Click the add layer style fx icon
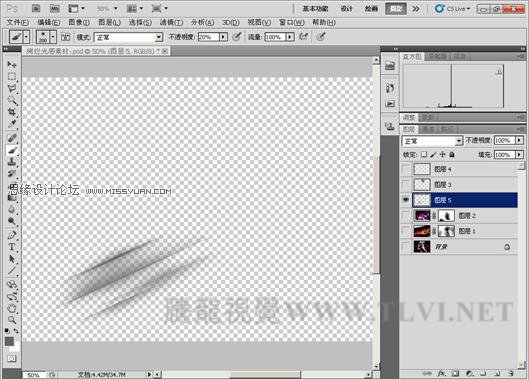The width and height of the screenshot is (529, 380). coord(441,373)
